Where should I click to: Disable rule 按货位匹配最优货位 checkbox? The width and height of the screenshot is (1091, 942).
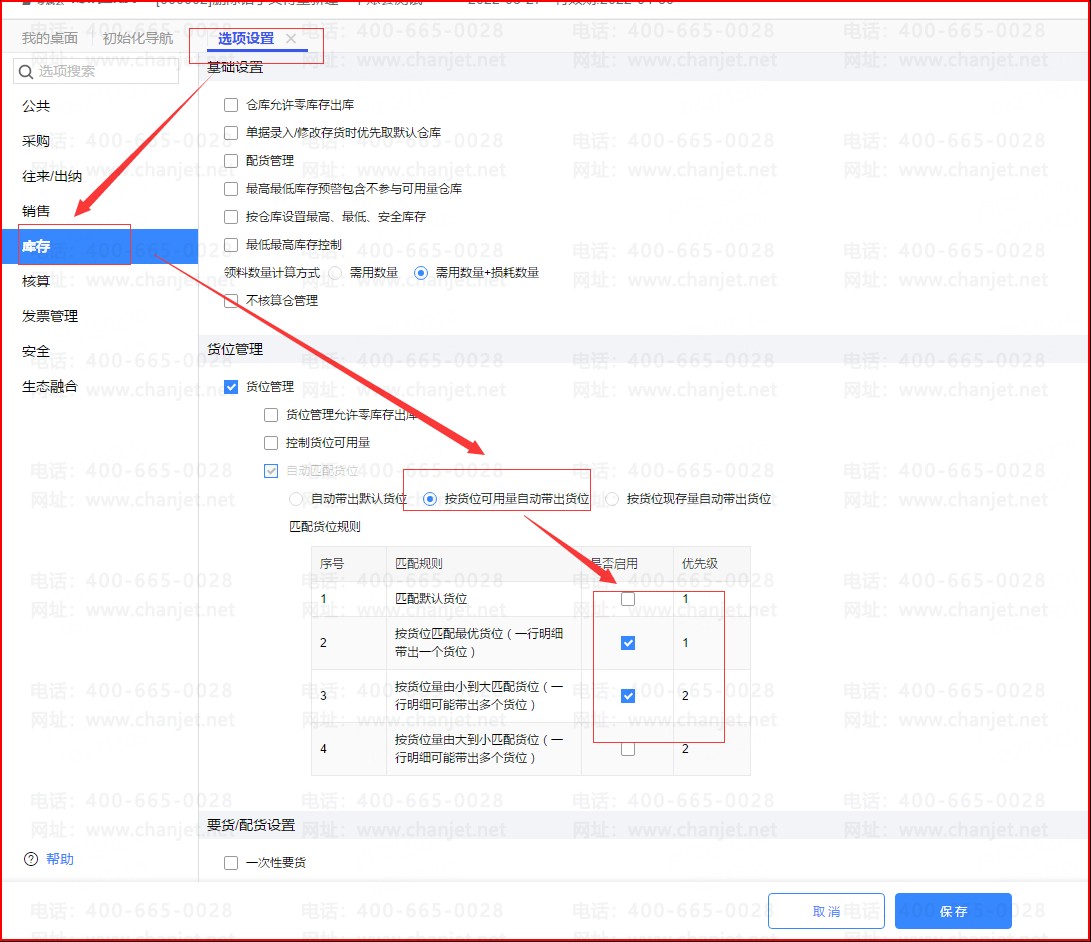click(x=628, y=643)
